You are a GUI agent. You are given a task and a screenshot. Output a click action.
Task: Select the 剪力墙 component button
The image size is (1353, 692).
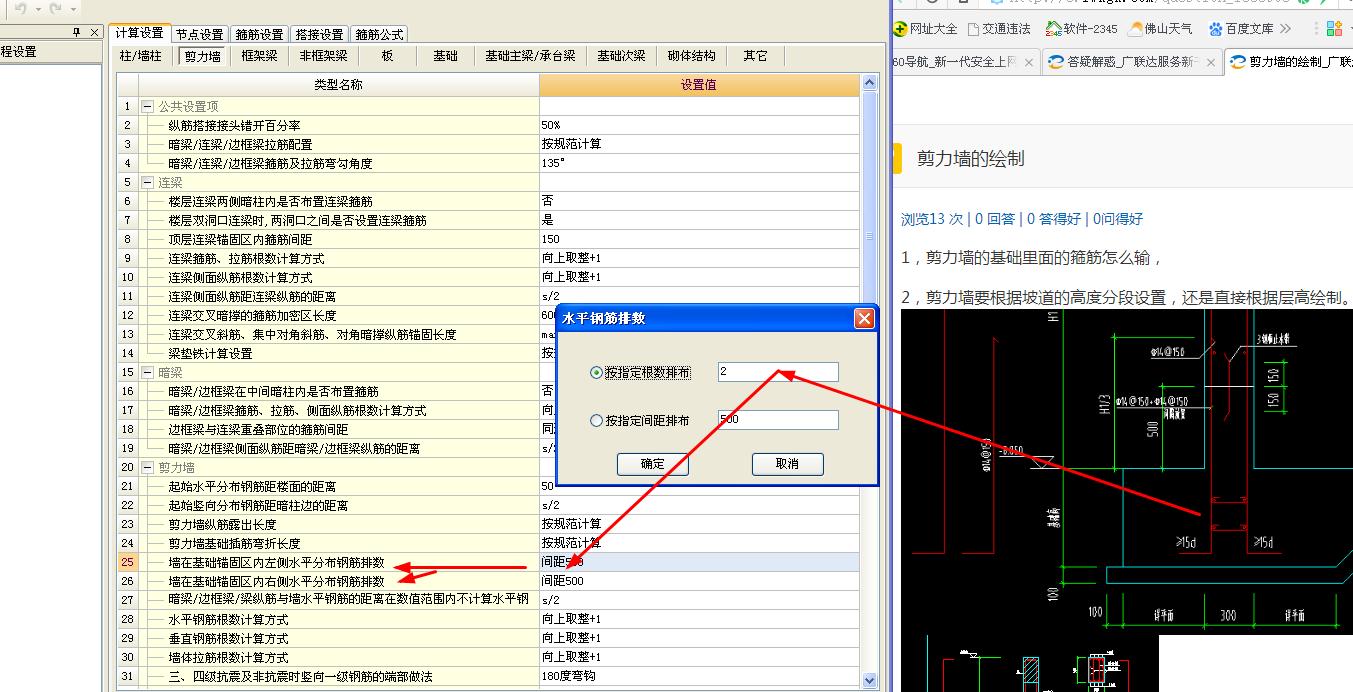[202, 56]
